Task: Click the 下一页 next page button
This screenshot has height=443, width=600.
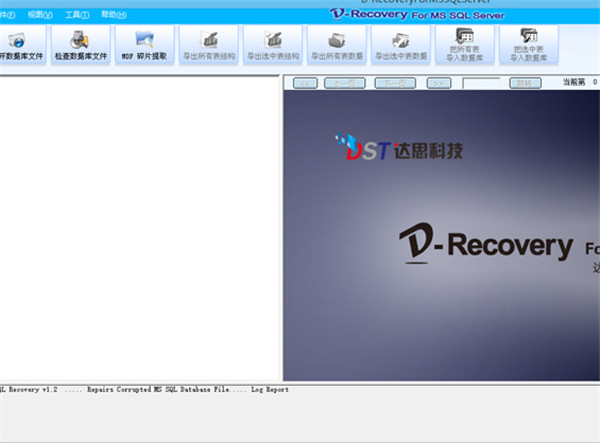Action: point(395,83)
